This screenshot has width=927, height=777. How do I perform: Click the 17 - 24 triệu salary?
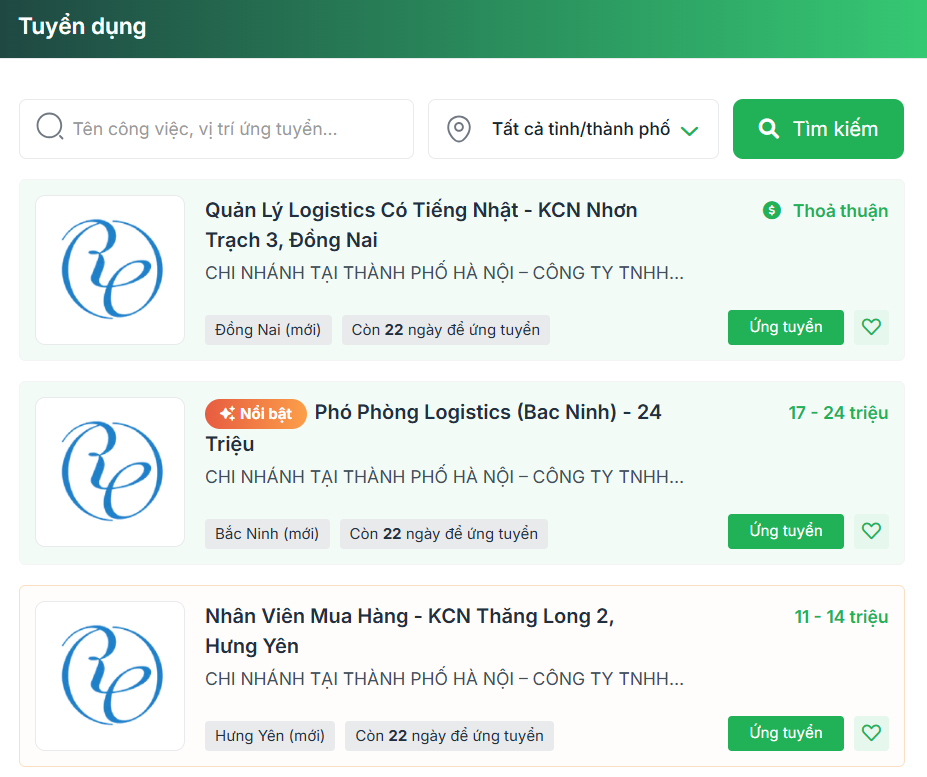tap(838, 413)
